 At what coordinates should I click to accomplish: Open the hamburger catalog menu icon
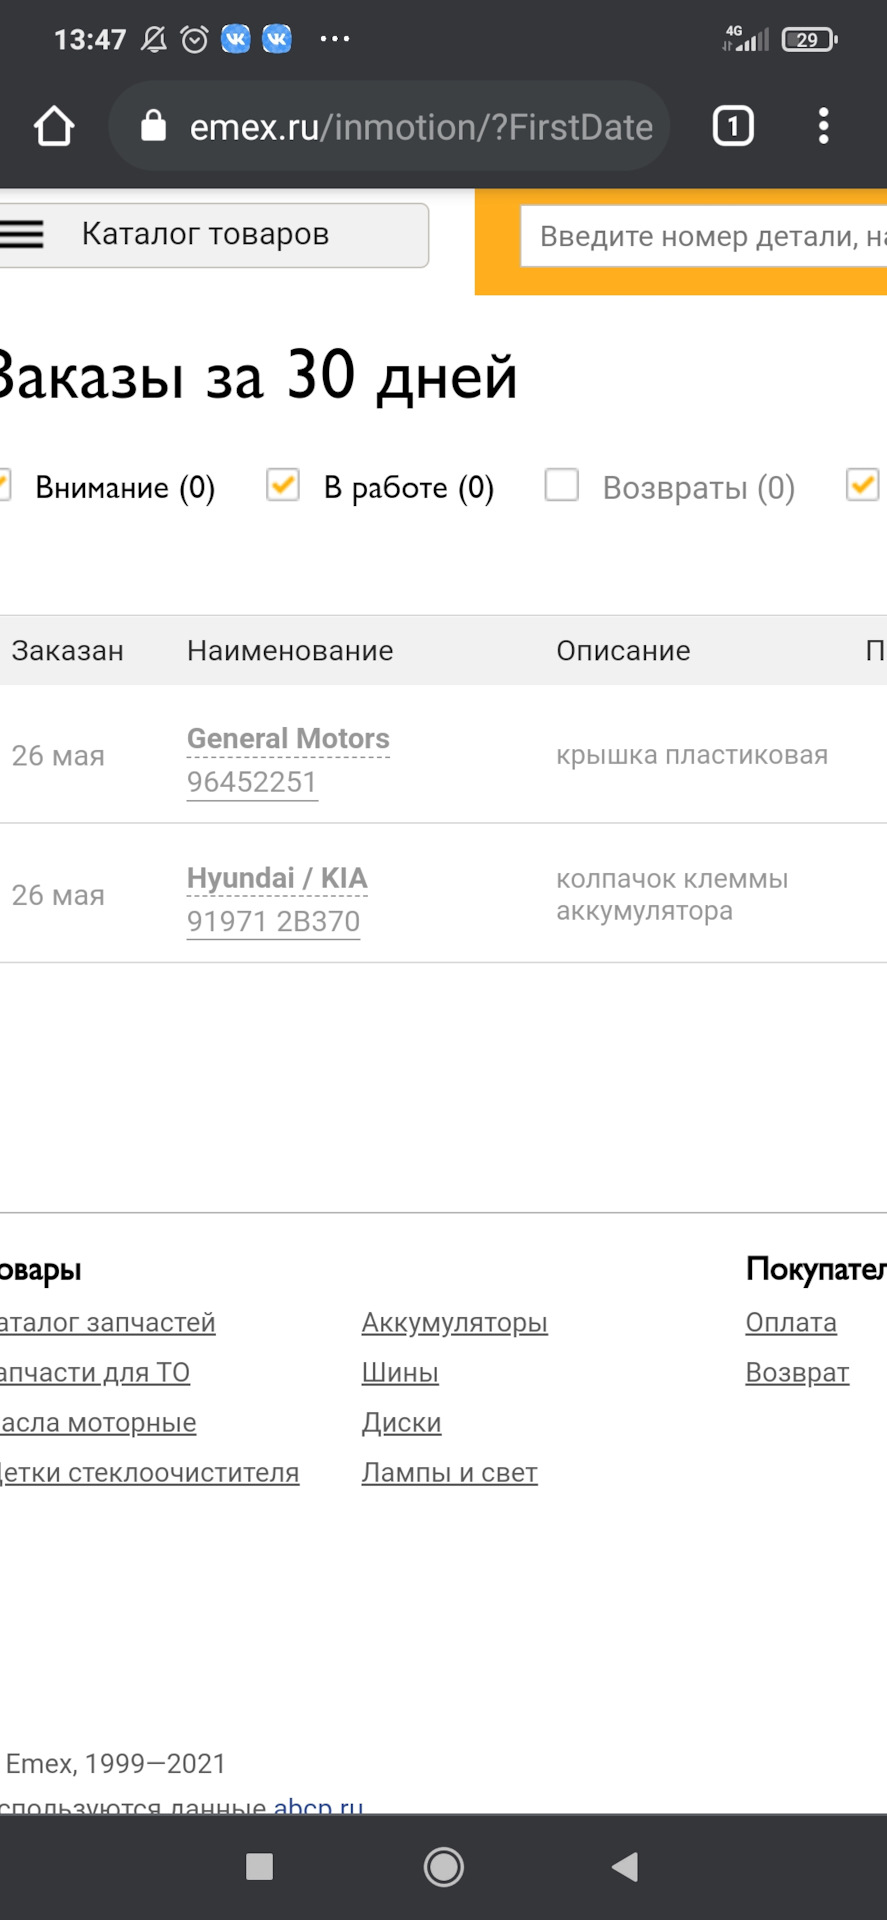tap(22, 234)
